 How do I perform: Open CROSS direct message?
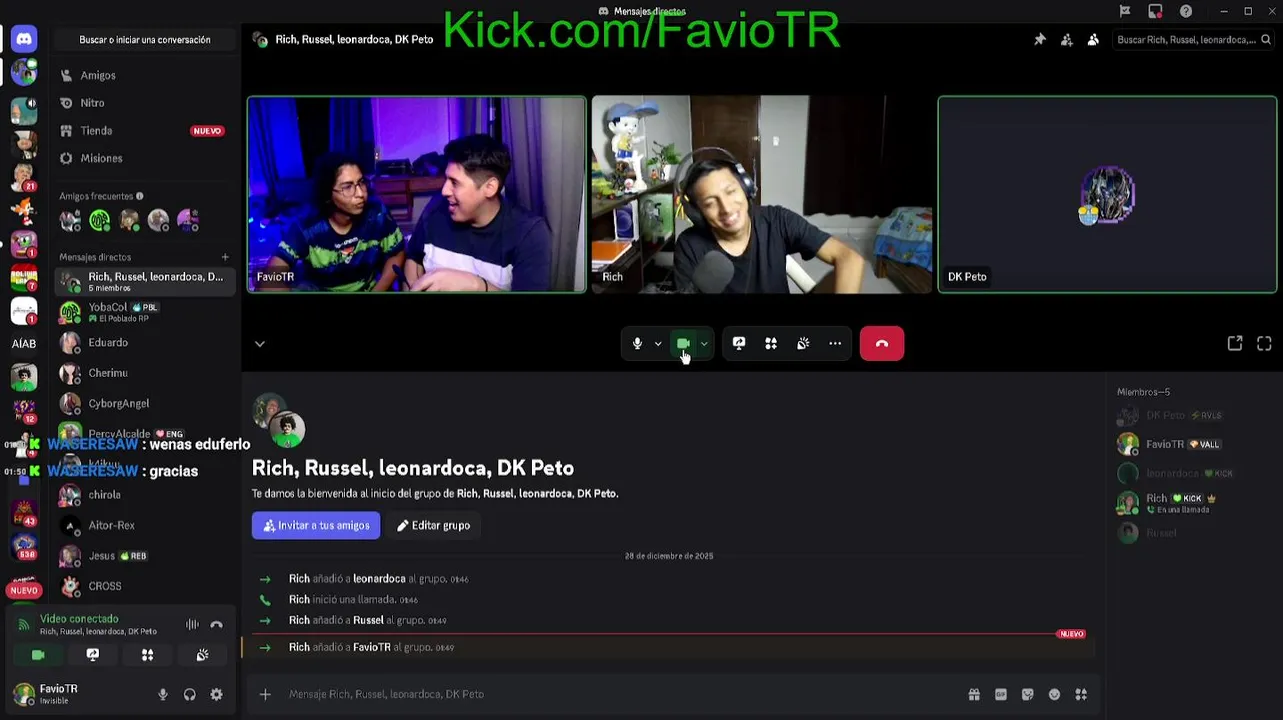(144, 586)
